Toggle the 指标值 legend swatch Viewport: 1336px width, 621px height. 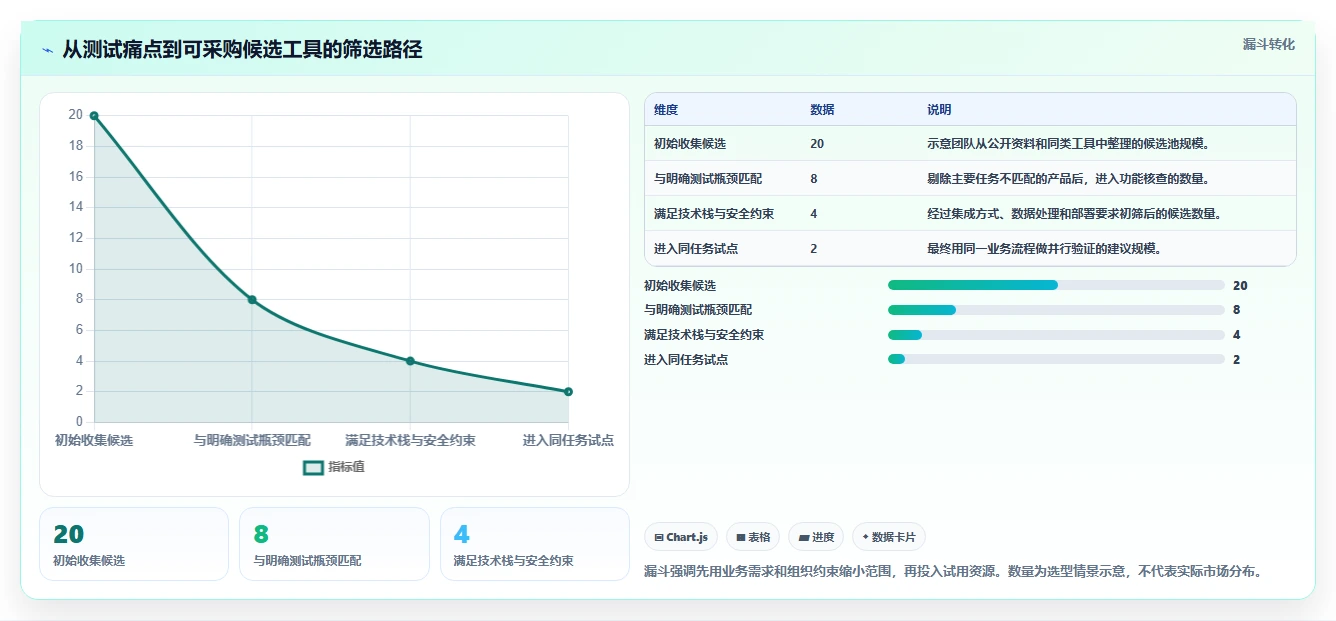[x=313, y=467]
